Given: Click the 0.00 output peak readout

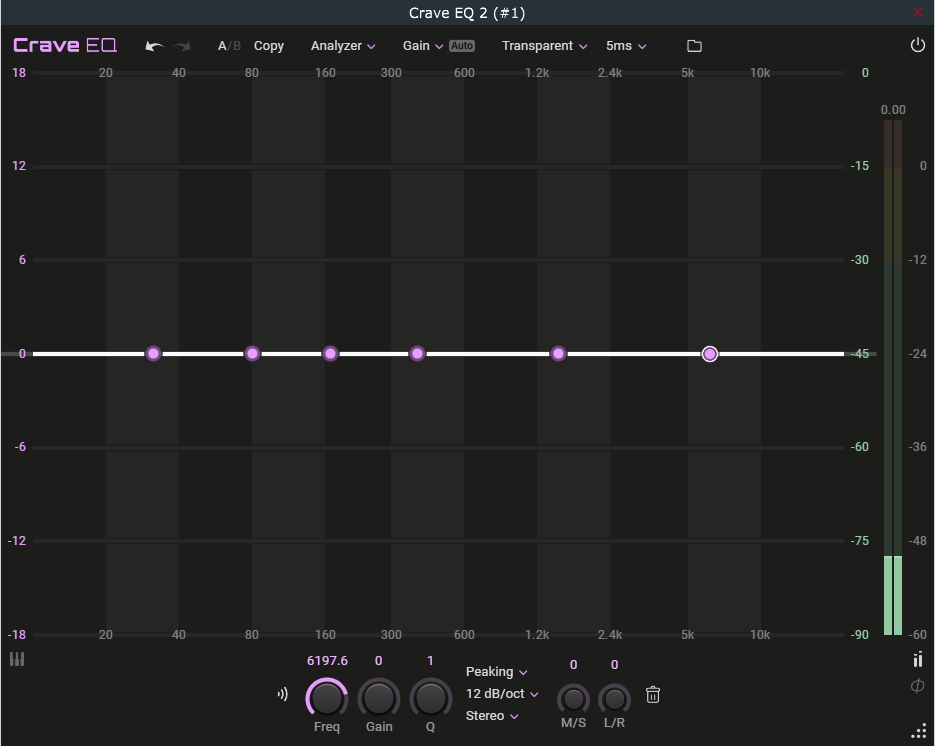Looking at the screenshot, I should point(893,110).
